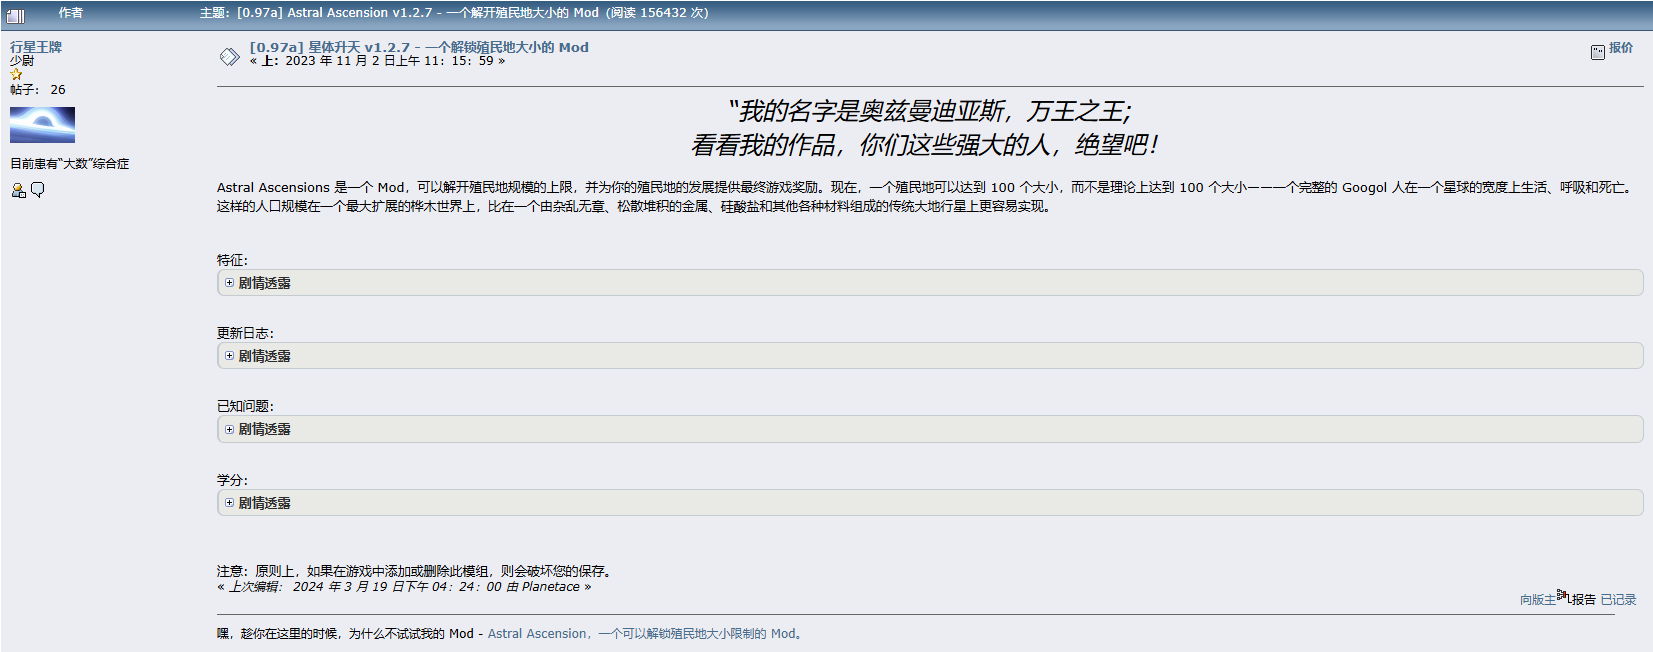The width and height of the screenshot is (1653, 652).
Task: Click the 报价 quote link
Action: point(1620,48)
